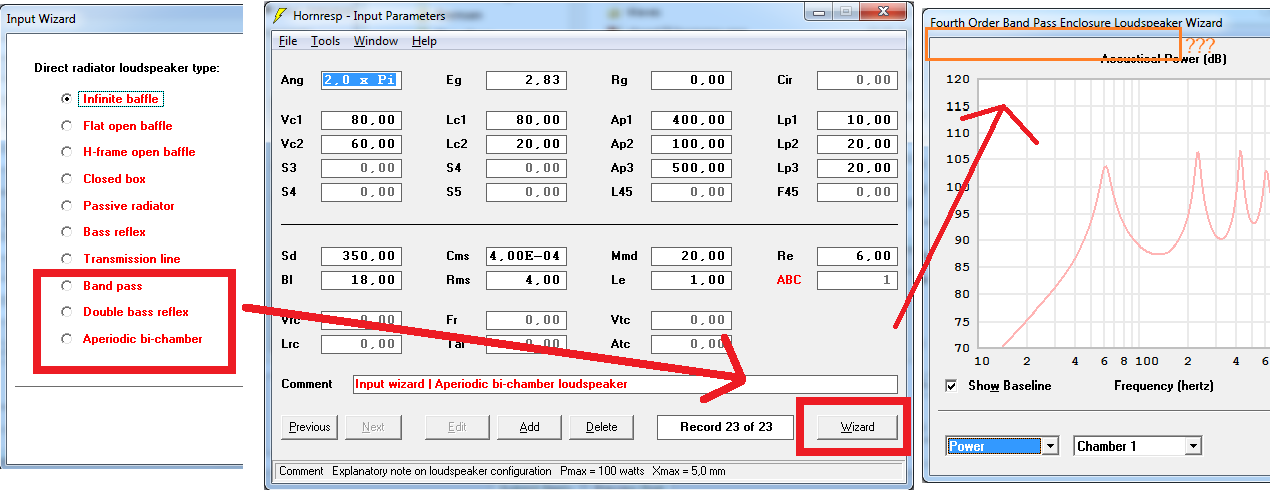1270x490 pixels.
Task: Click the red ABC label
Action: click(789, 280)
